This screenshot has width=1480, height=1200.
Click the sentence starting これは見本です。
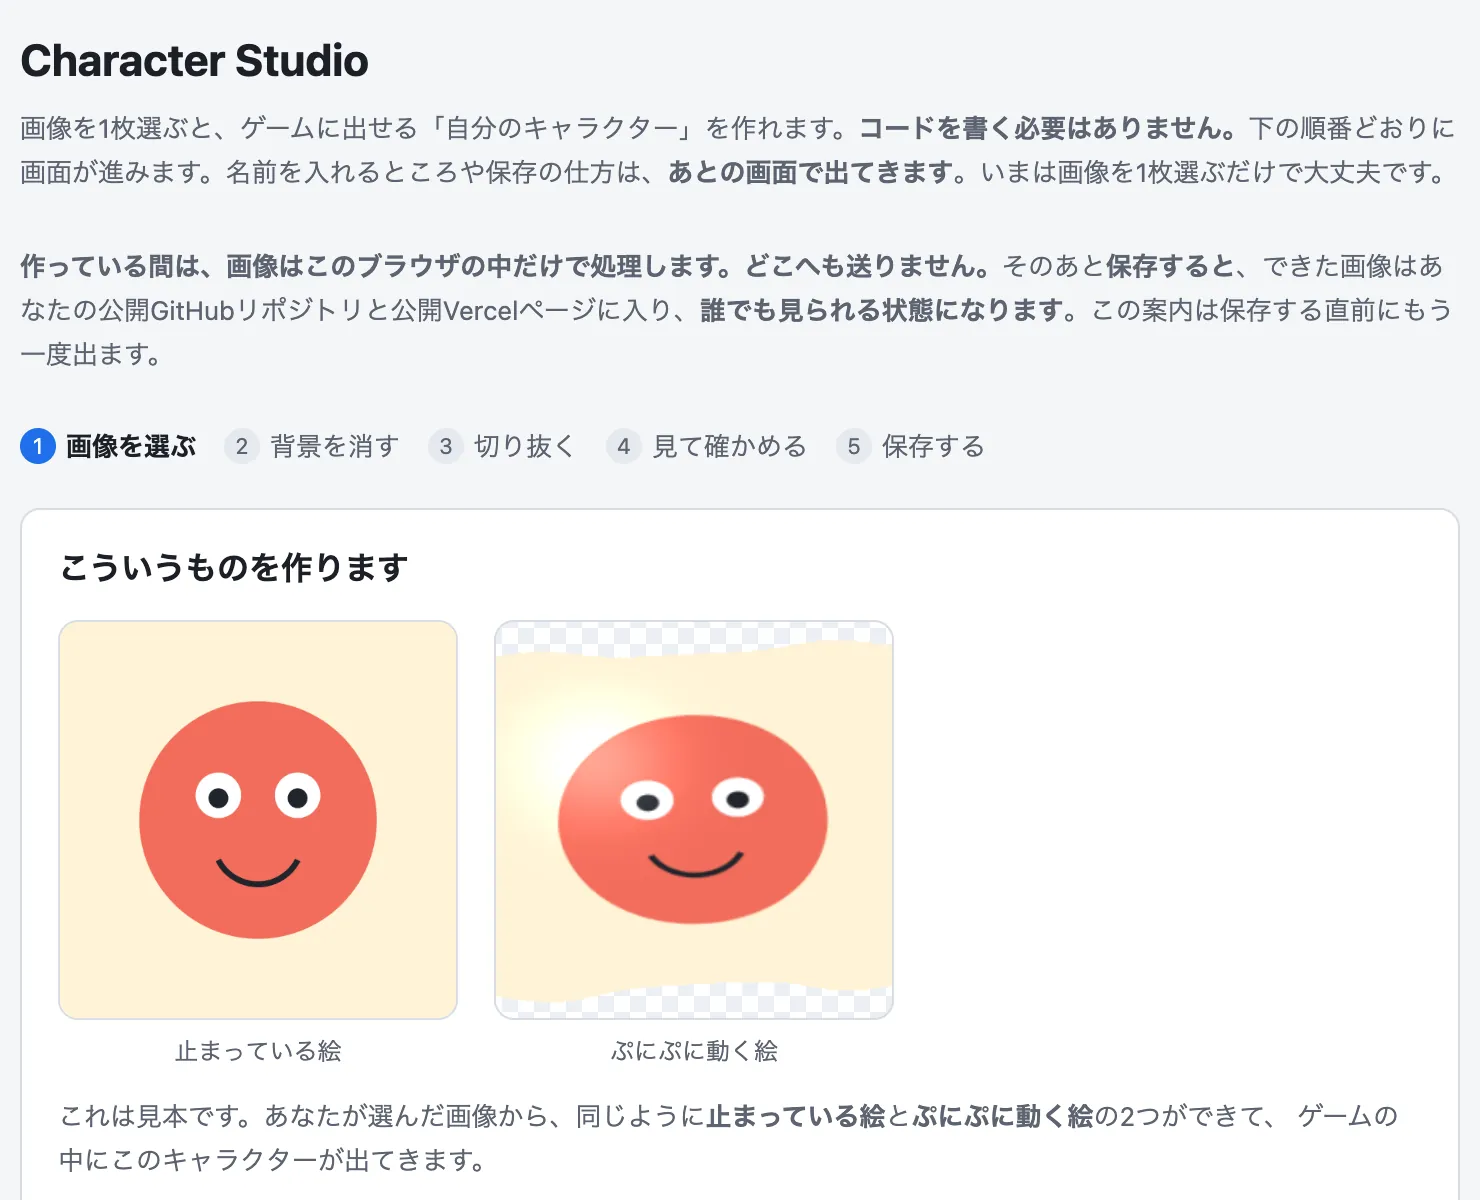729,1138
